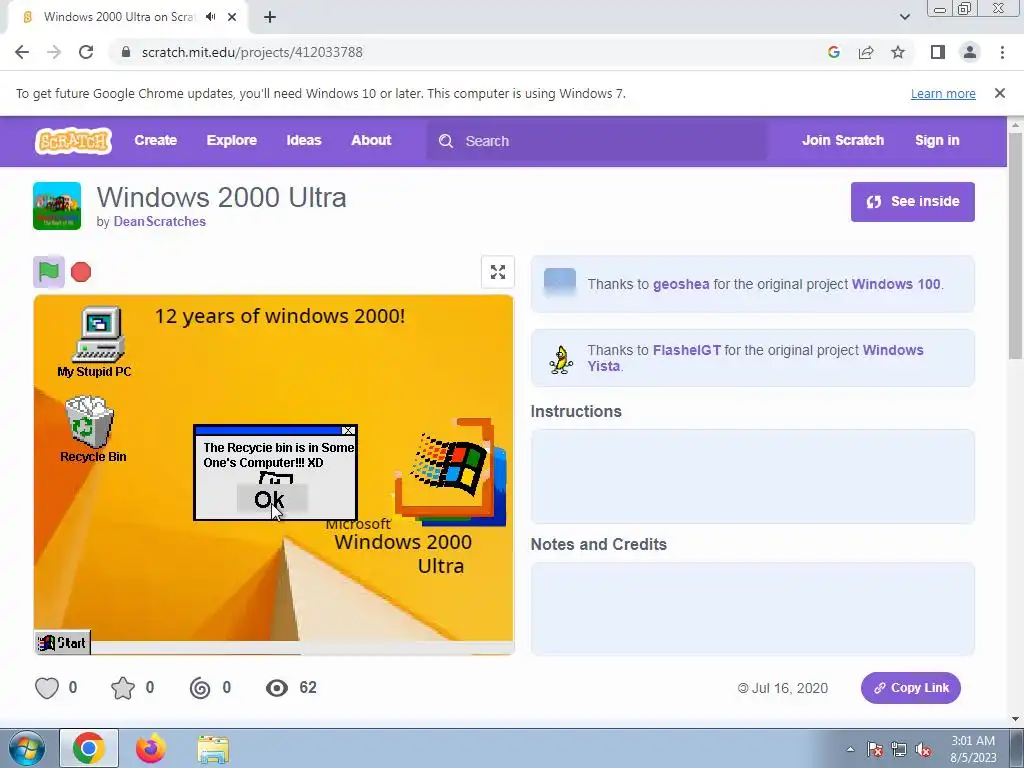
Task: Open Windows Start orb
Action: [26, 748]
